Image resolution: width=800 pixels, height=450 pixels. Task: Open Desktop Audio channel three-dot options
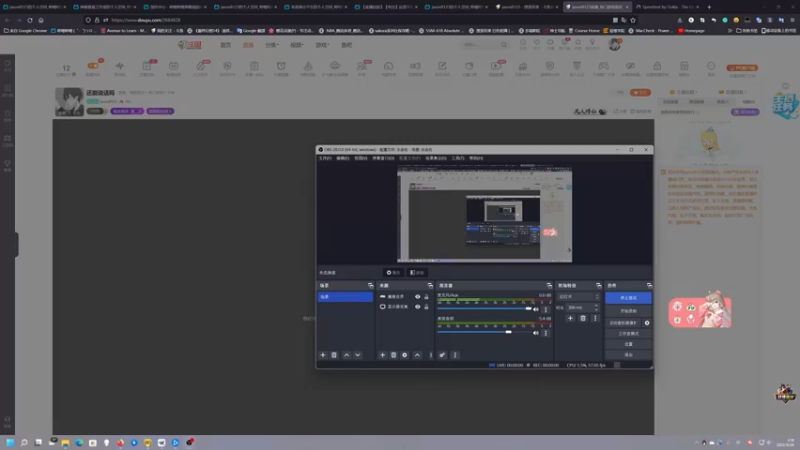coord(545,333)
